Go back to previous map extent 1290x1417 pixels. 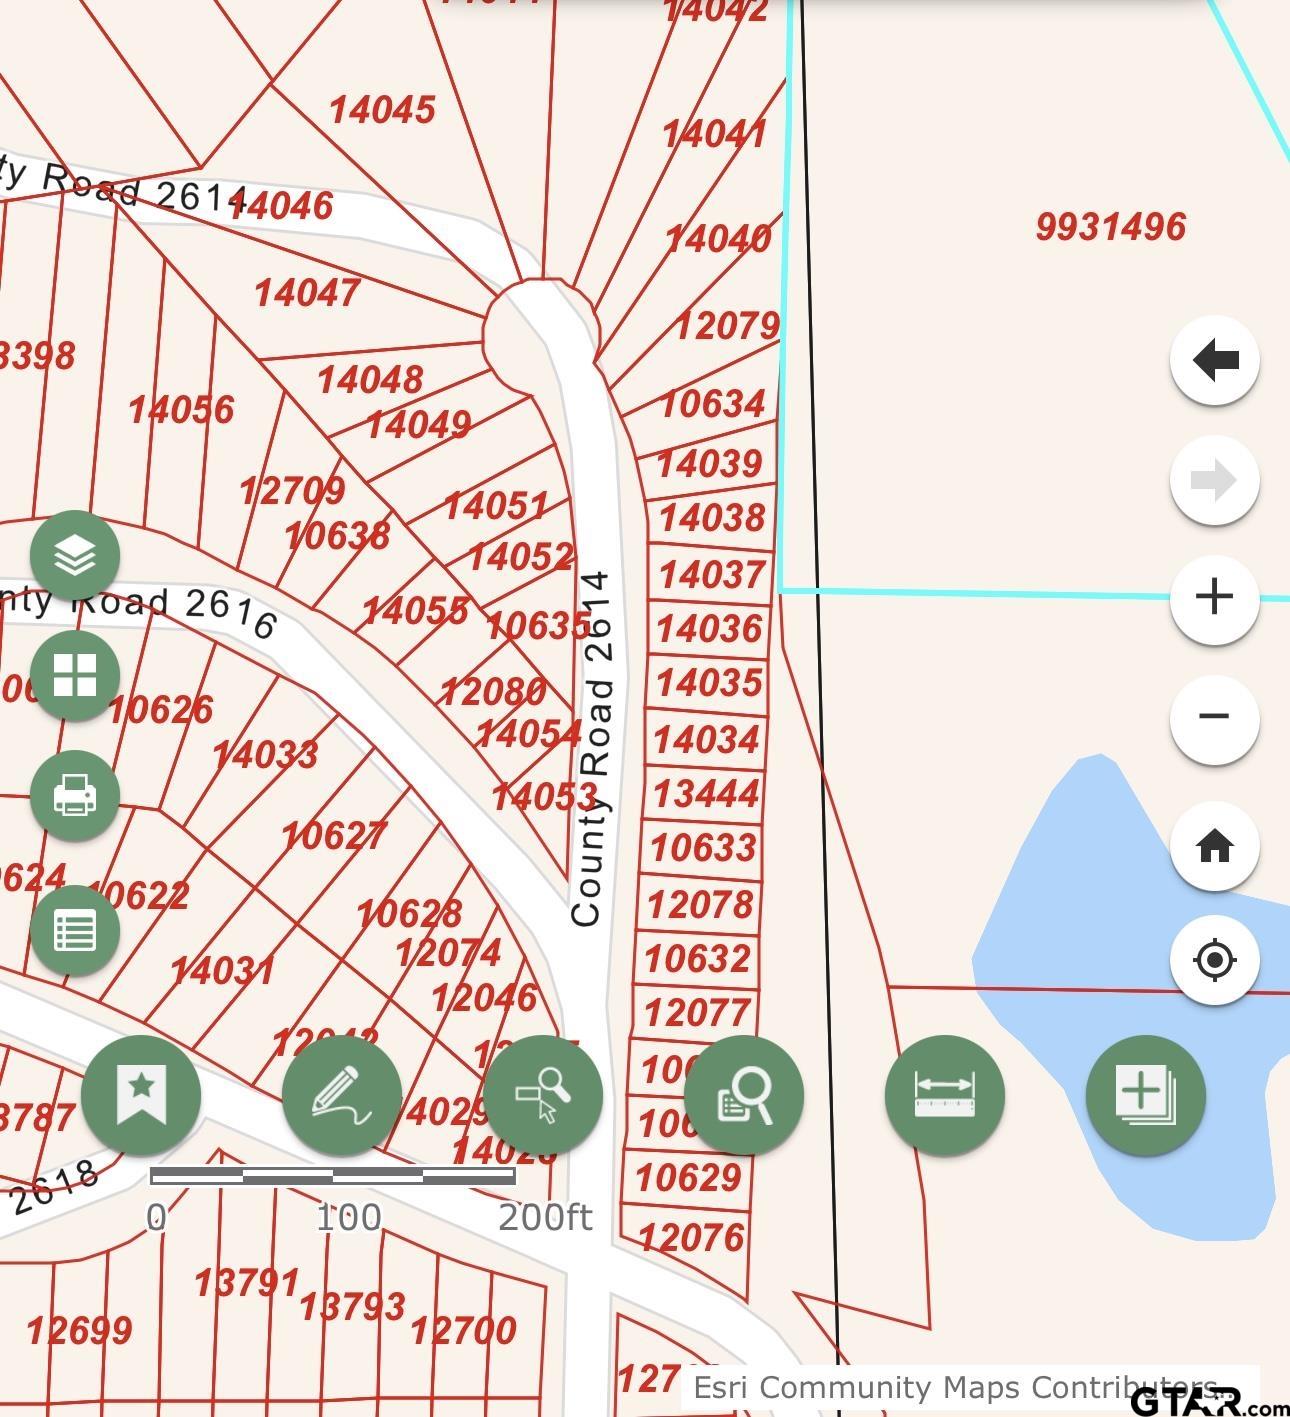click(1213, 360)
